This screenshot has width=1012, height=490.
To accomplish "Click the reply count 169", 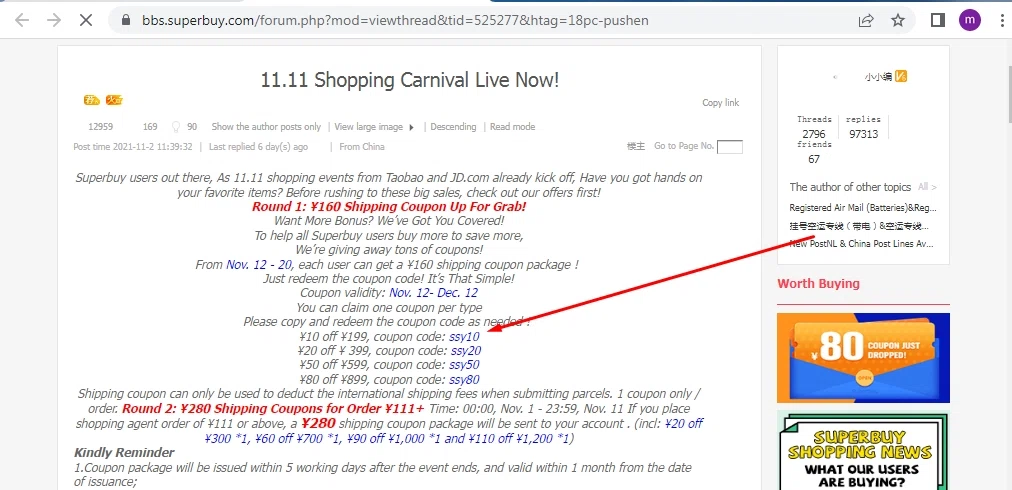I will click(x=150, y=127).
